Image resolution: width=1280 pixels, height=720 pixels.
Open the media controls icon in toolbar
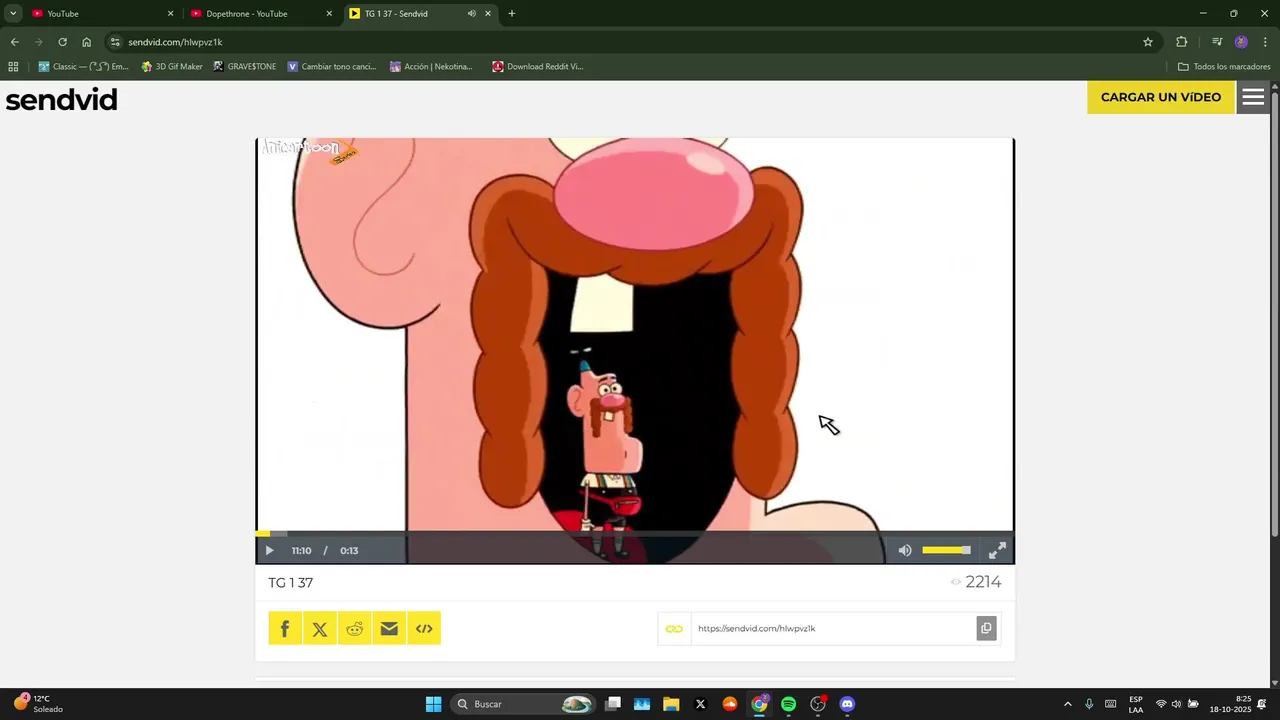point(1217,42)
